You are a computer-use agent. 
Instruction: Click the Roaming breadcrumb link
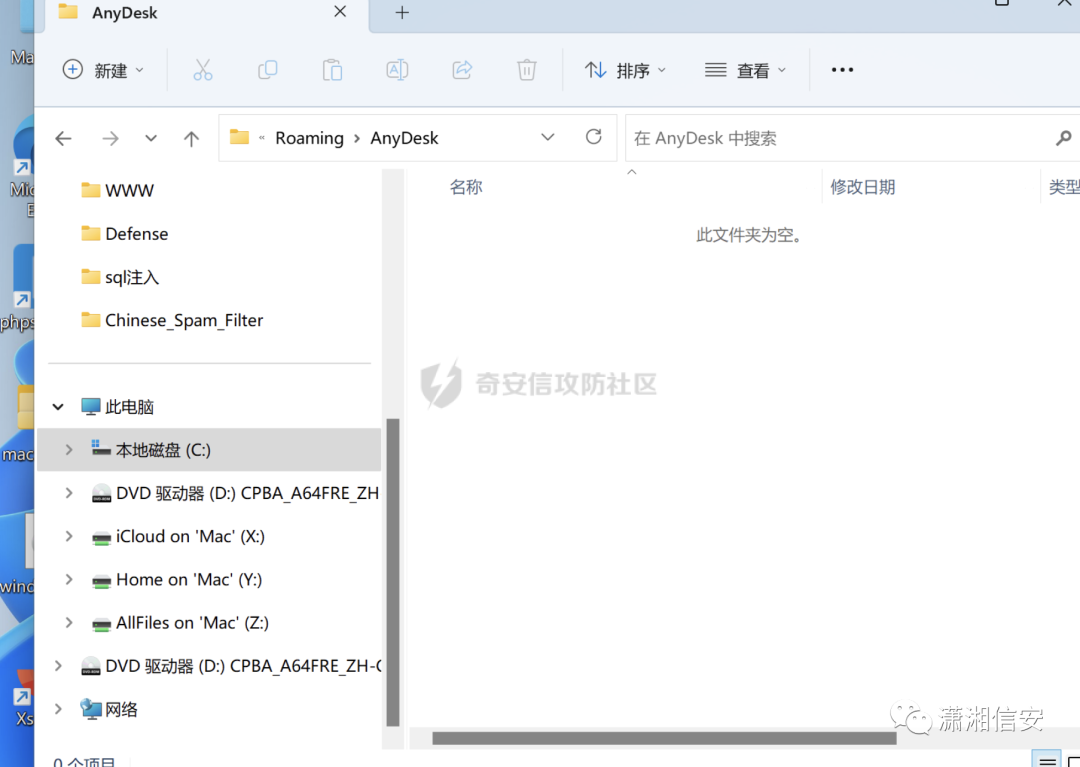pyautogui.click(x=309, y=137)
